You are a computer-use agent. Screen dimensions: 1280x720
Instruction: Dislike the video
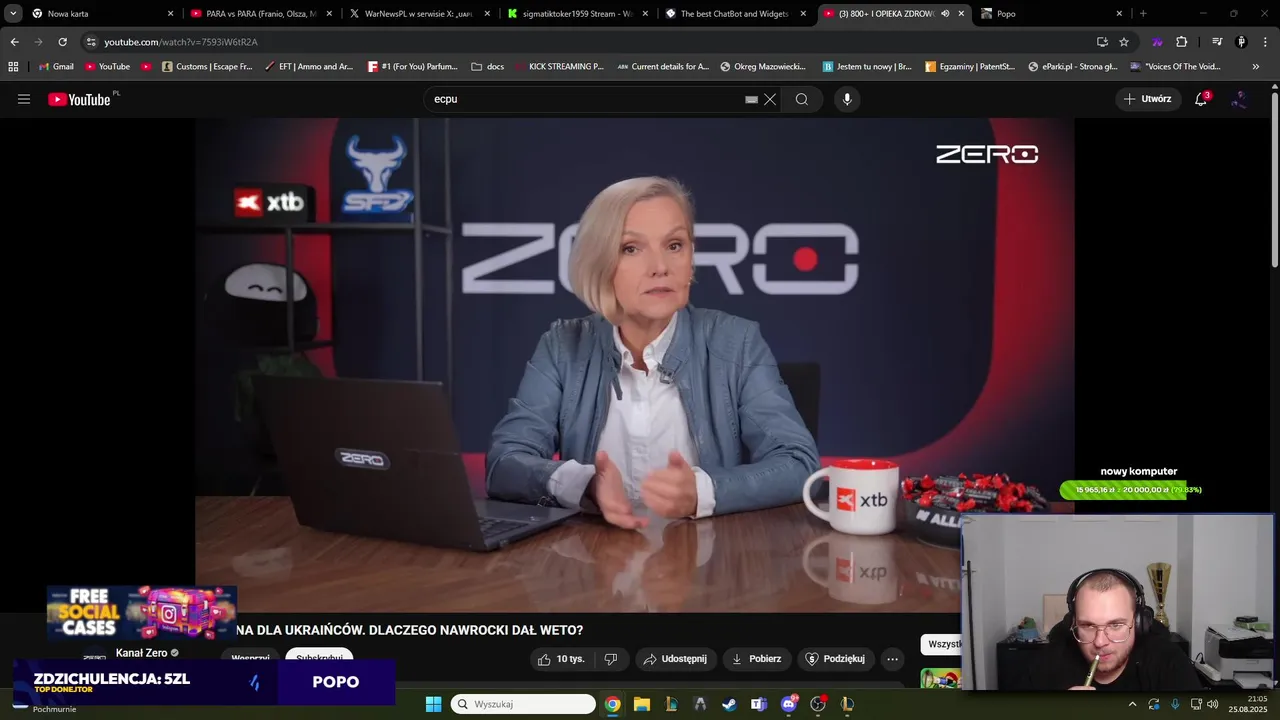point(611,659)
